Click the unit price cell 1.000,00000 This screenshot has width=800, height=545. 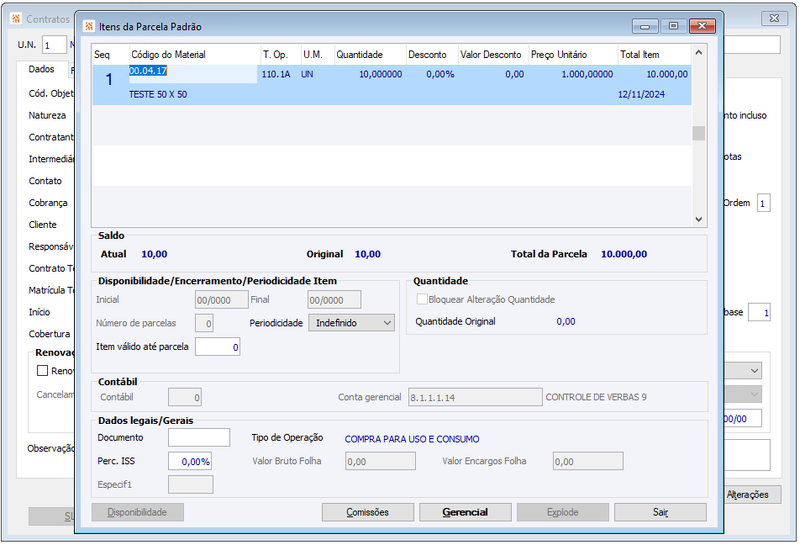click(x=587, y=75)
